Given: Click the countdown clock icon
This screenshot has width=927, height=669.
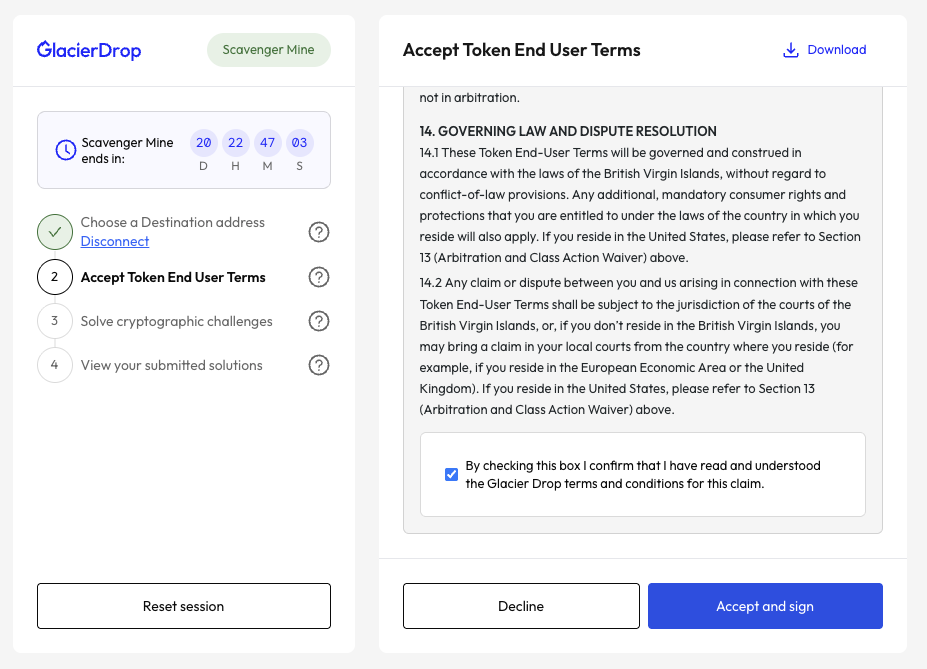Looking at the screenshot, I should 65,150.
